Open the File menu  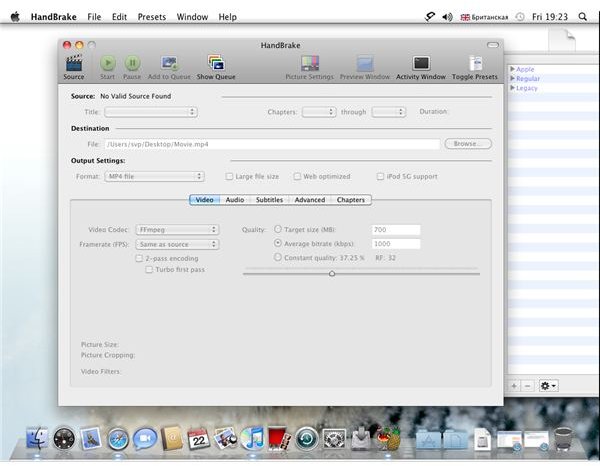pyautogui.click(x=94, y=17)
